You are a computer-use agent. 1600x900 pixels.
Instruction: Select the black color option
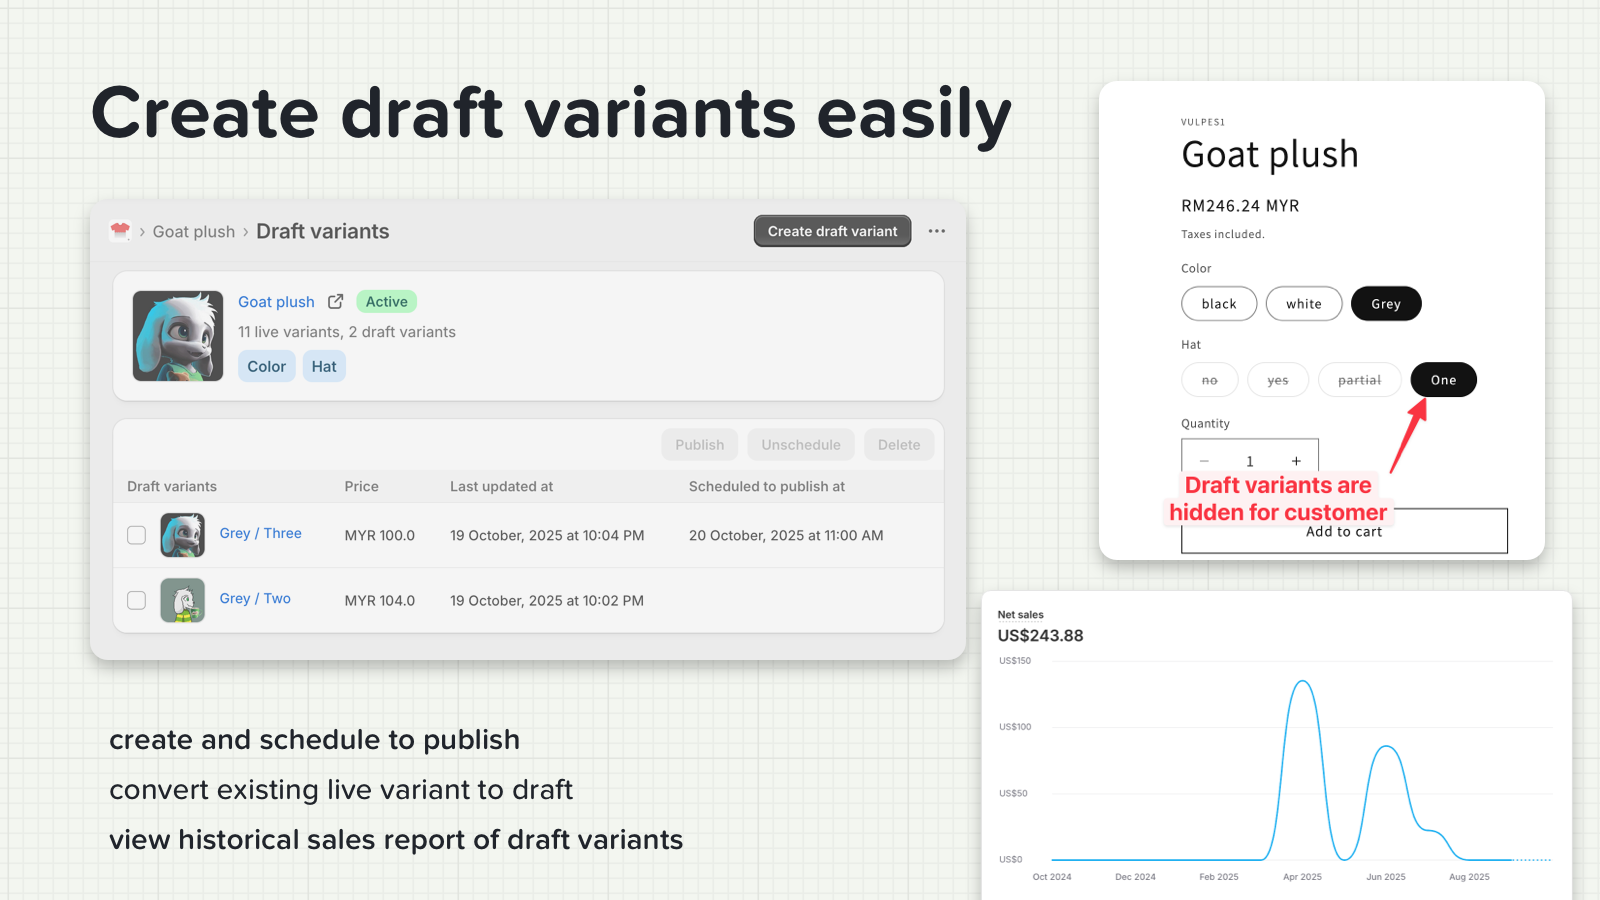[1219, 304]
